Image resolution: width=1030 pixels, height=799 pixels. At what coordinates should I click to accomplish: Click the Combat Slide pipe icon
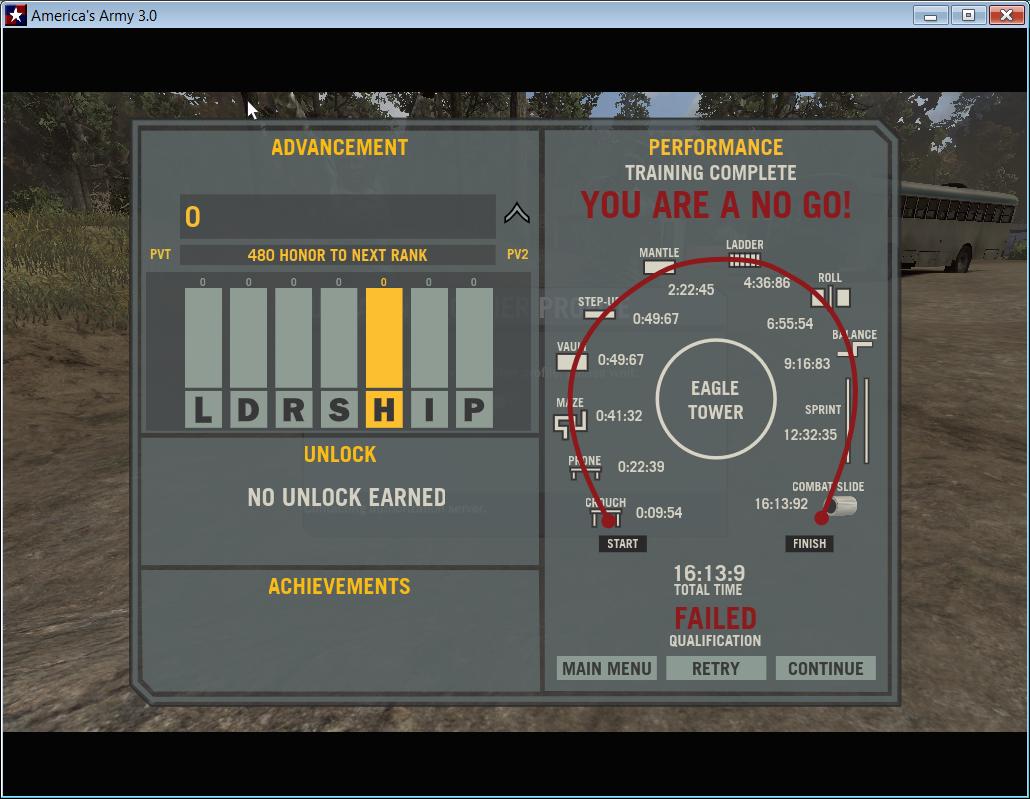tap(840, 506)
